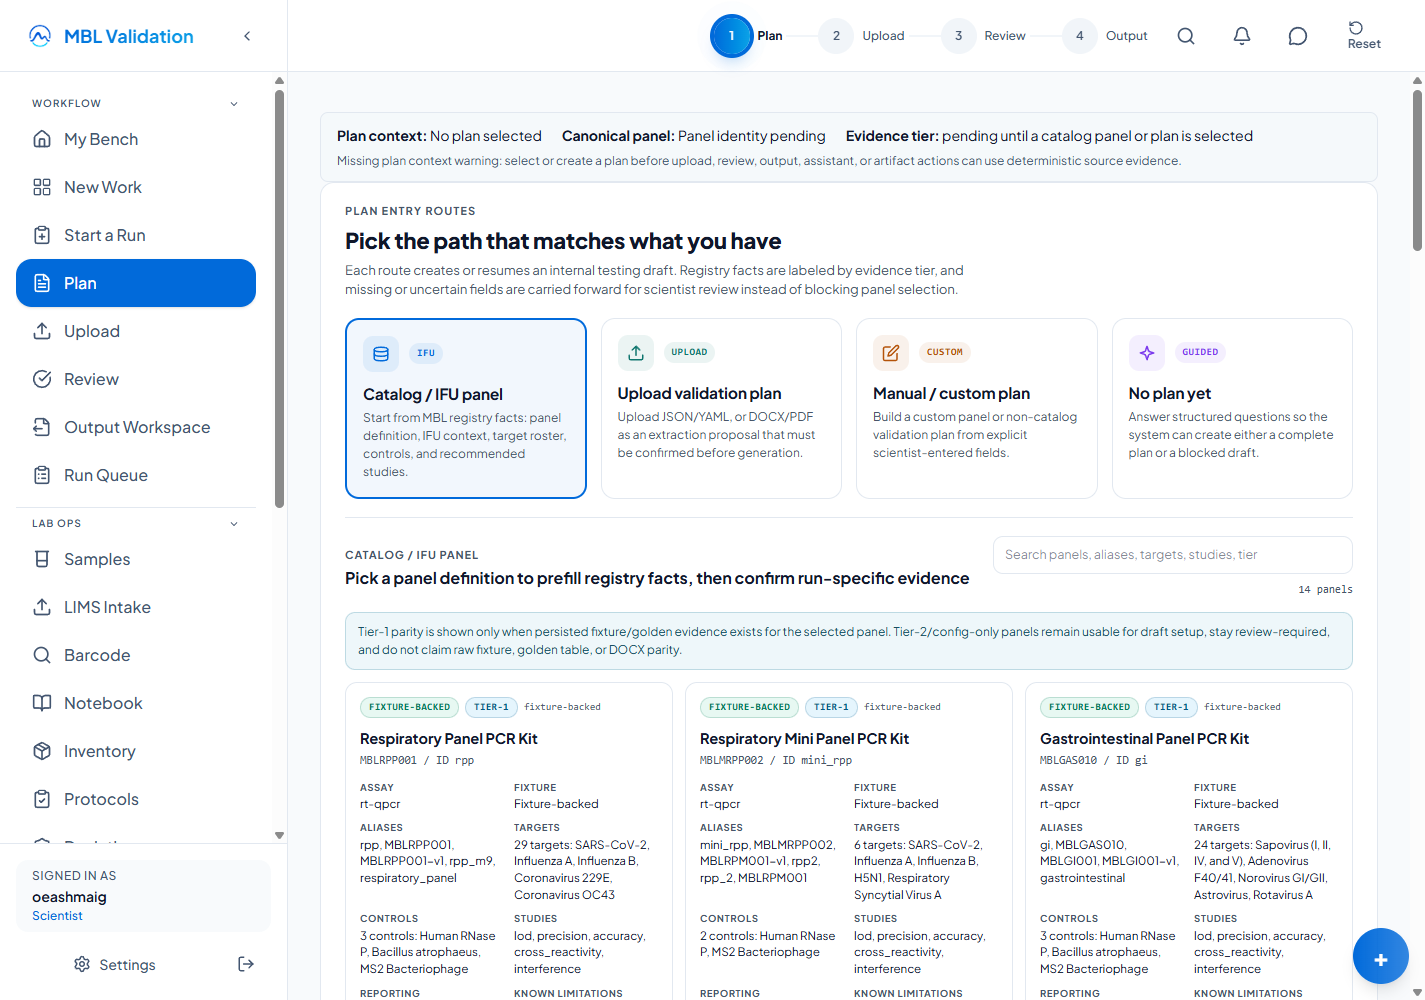Click the '14 panels' count text
Viewport: 1425px width, 1000px height.
[1325, 590]
